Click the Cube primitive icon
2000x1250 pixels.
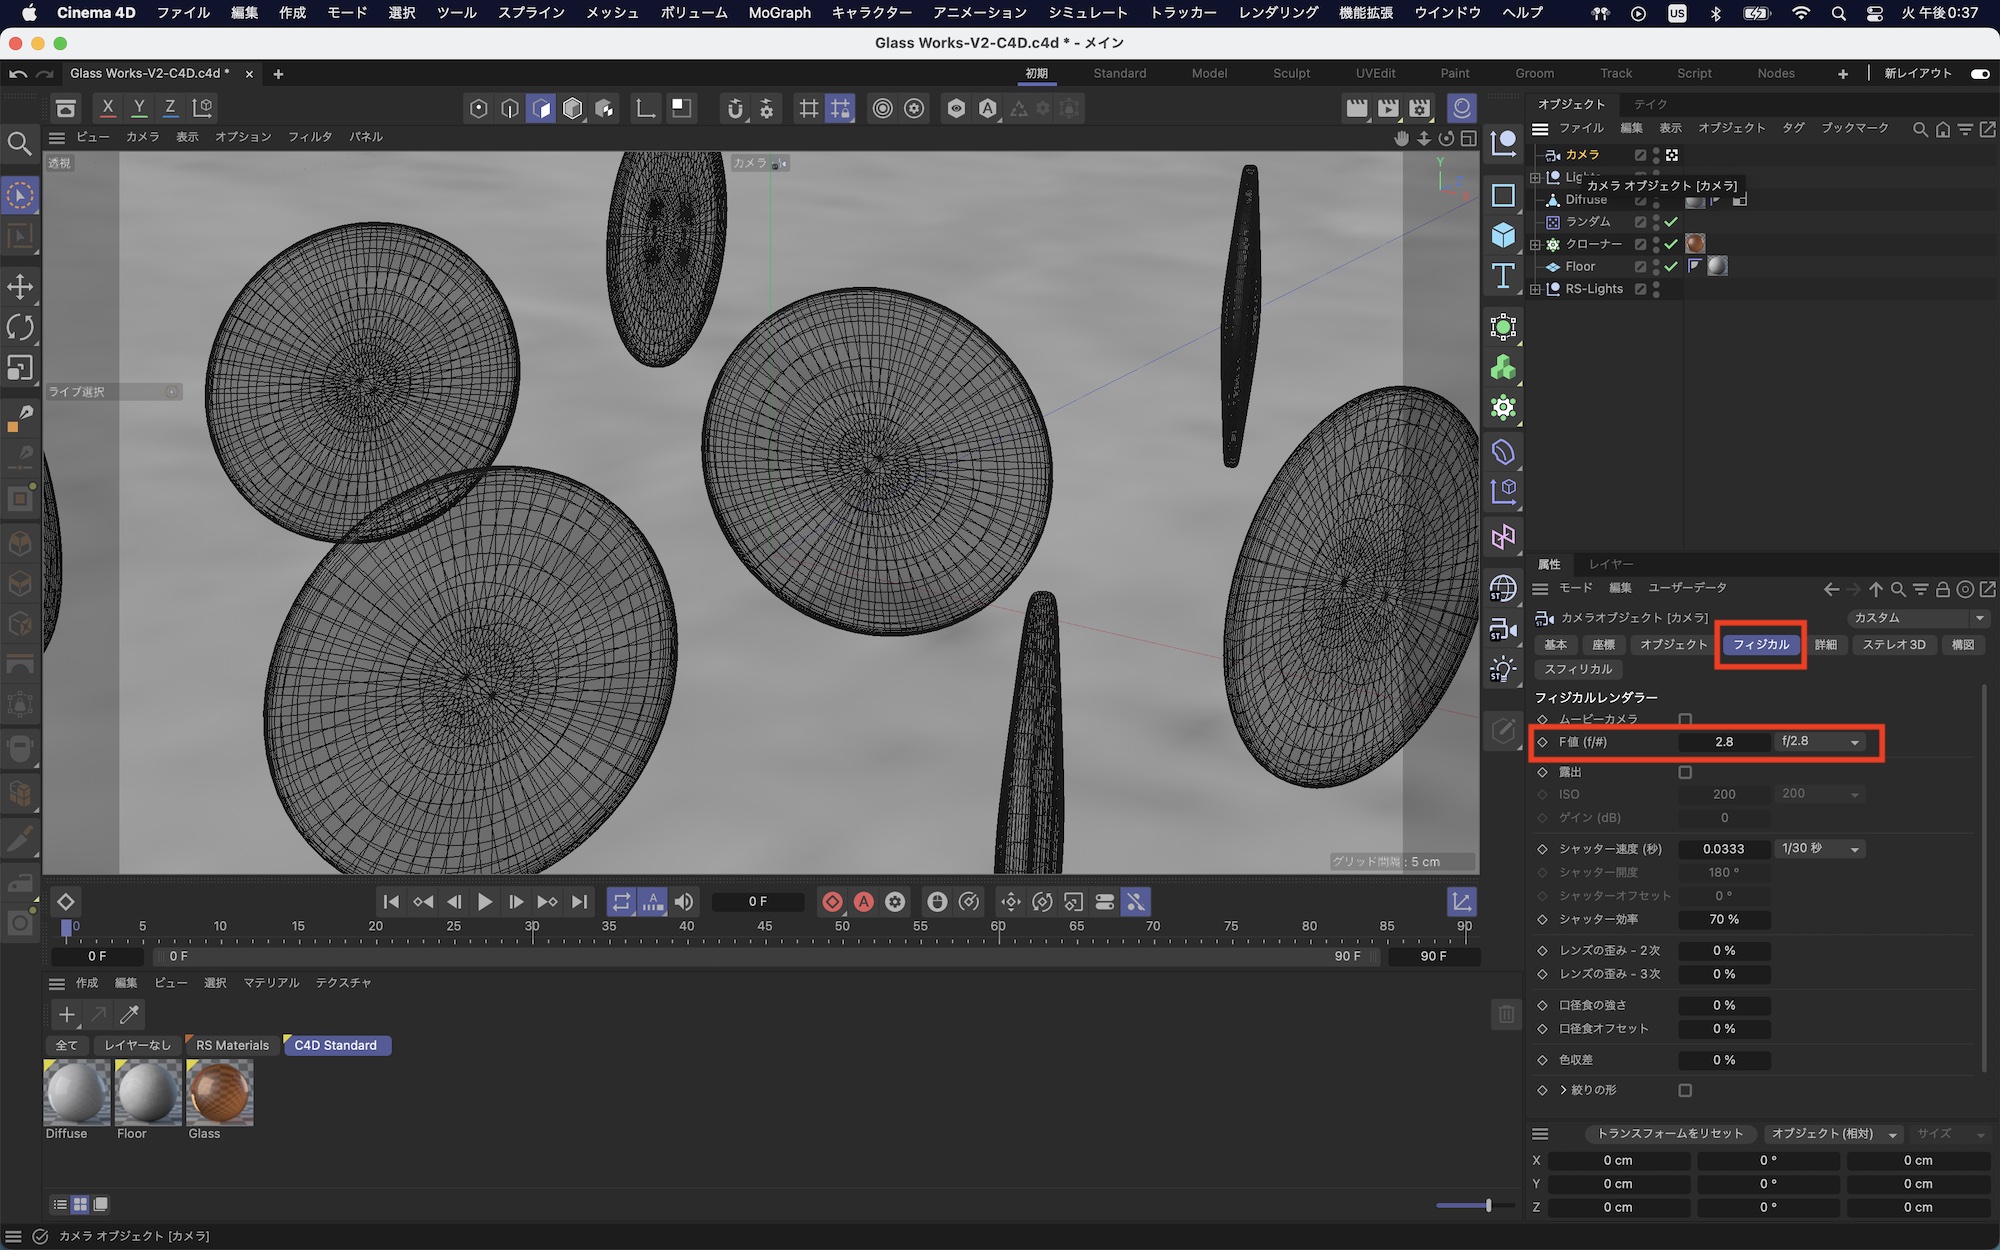(1503, 235)
